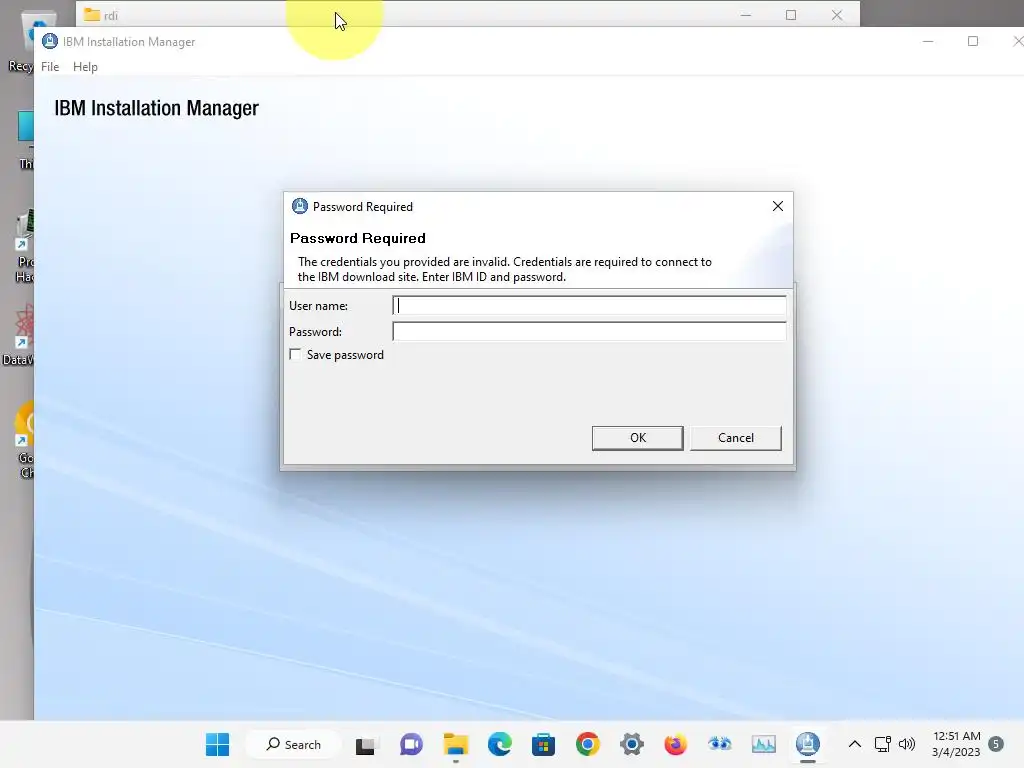Launch Firefox from taskbar

click(x=675, y=744)
